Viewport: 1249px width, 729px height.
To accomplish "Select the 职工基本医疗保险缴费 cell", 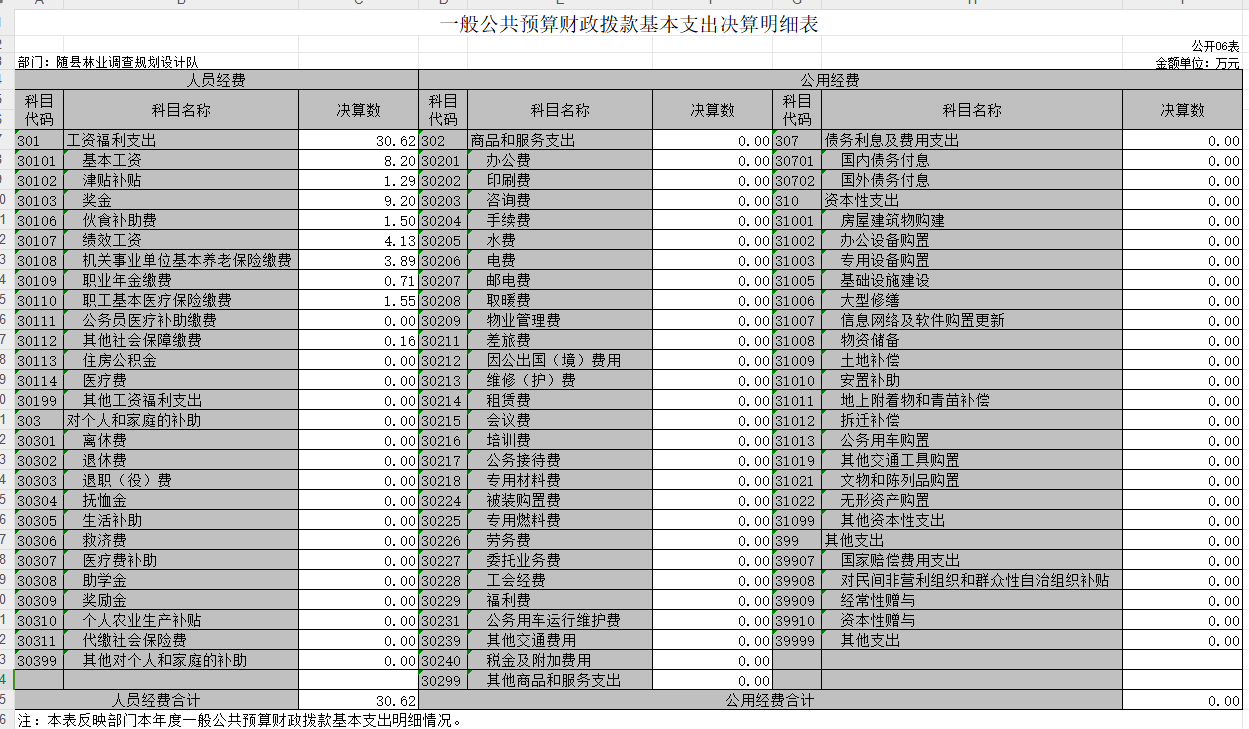I will (181, 300).
